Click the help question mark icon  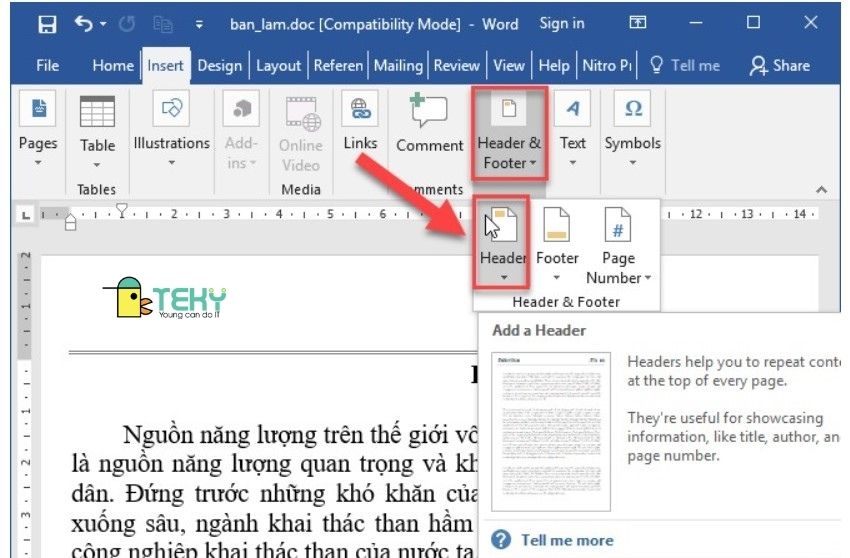(x=501, y=540)
